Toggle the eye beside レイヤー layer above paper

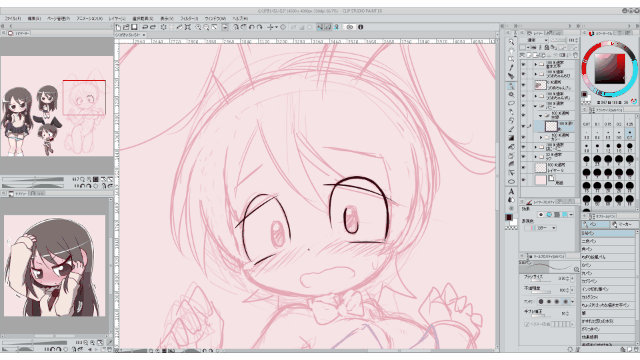point(523,168)
